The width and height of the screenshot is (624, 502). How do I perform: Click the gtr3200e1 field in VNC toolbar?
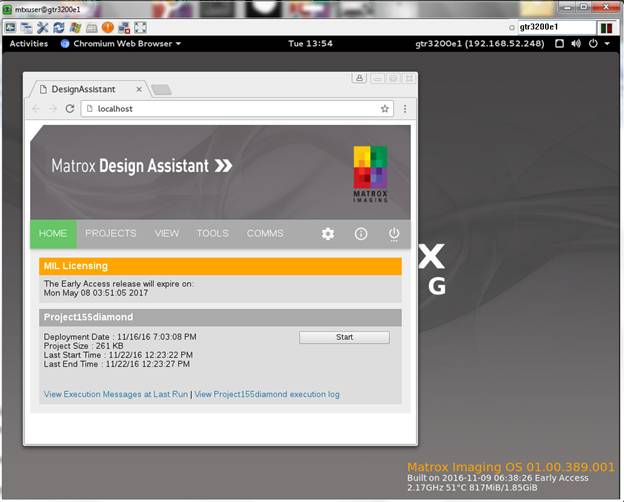tap(556, 27)
